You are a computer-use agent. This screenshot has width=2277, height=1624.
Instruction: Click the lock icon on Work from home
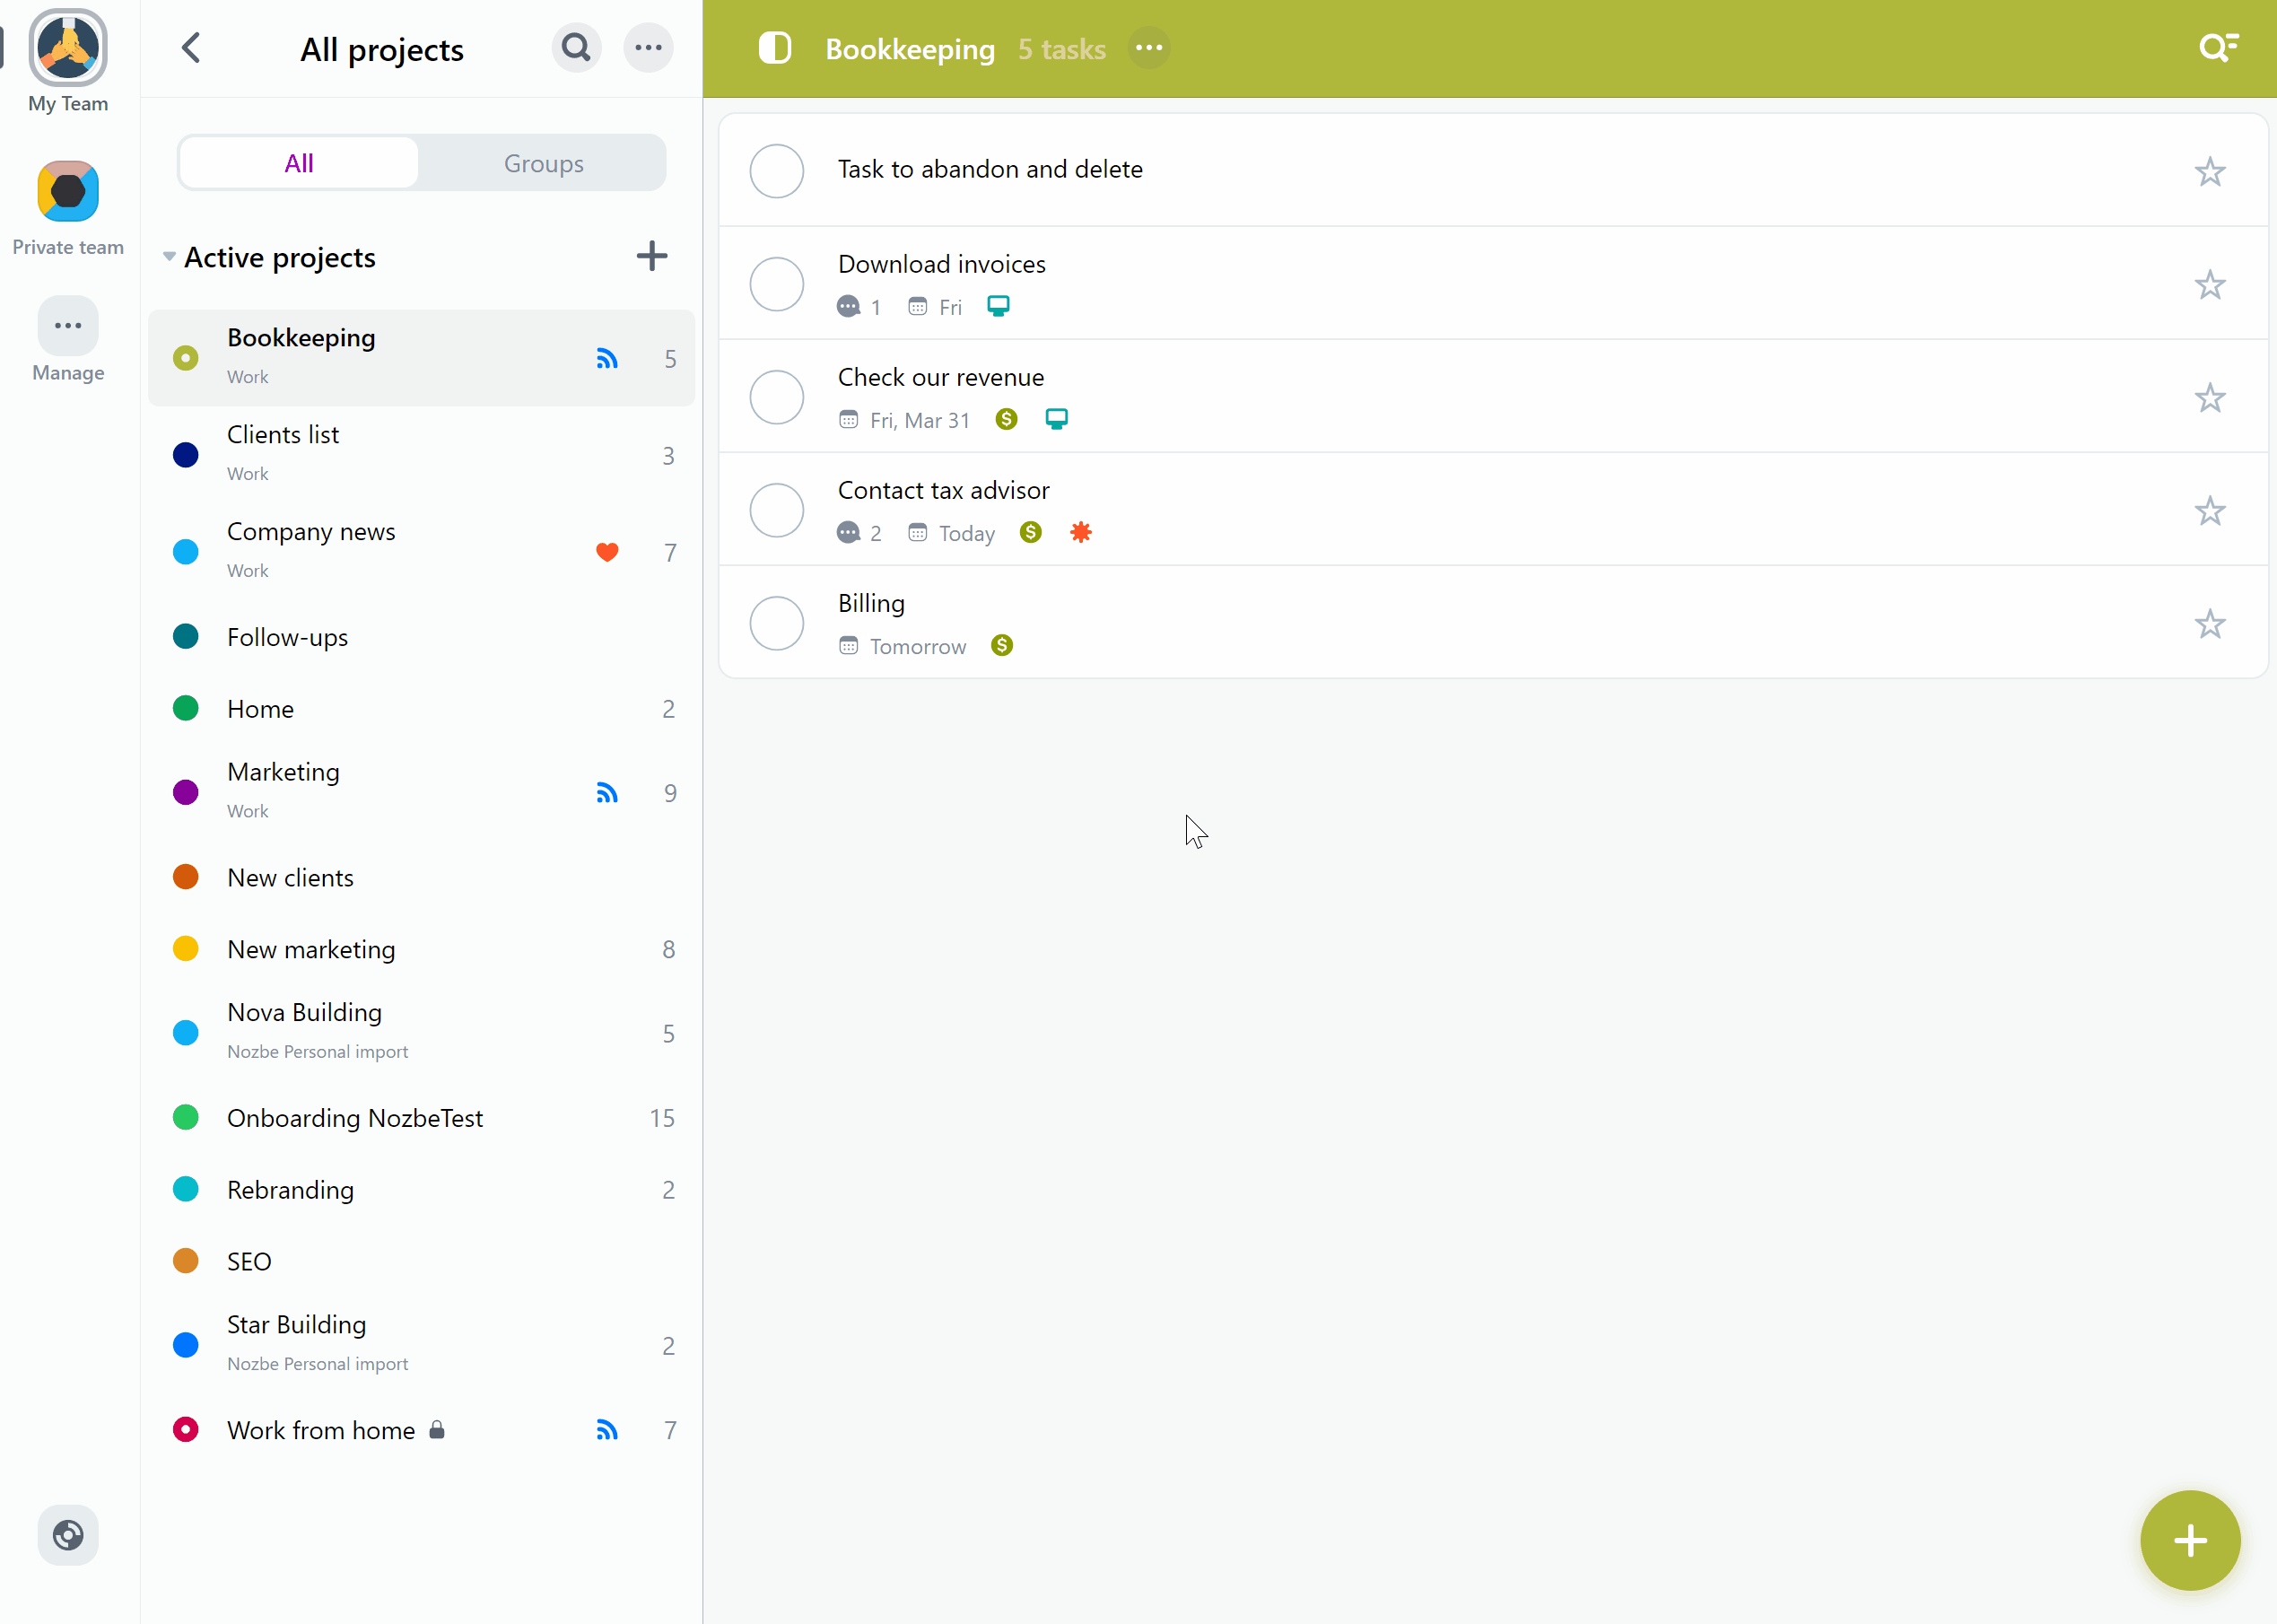[x=437, y=1430]
